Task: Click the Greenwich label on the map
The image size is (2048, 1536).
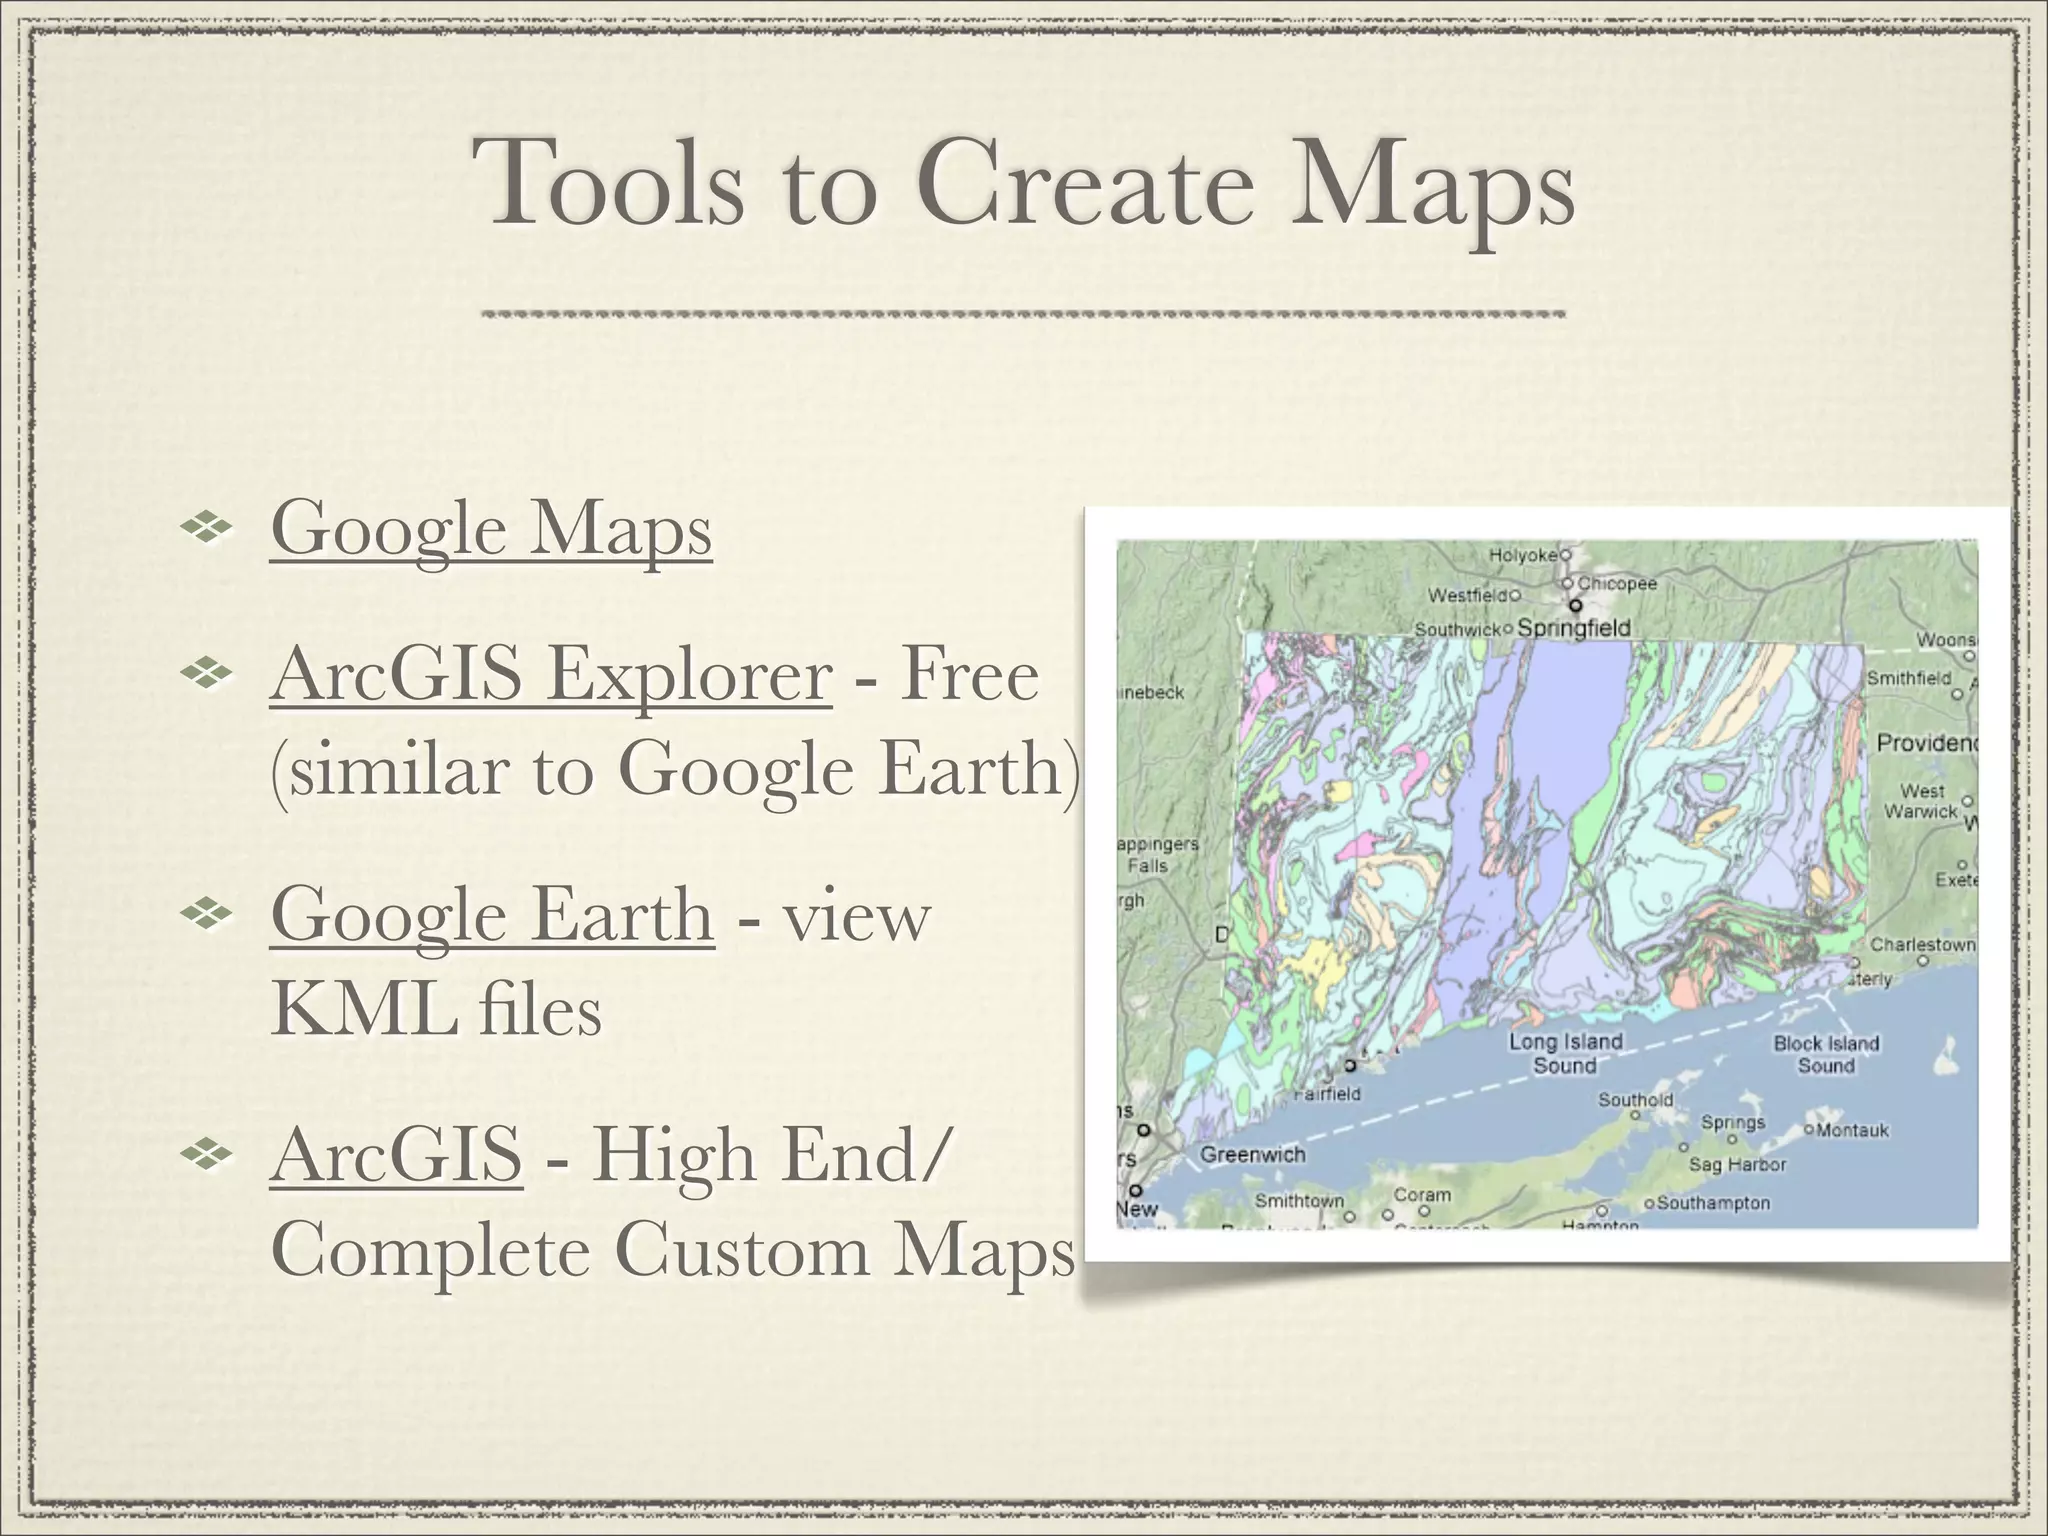Action: (1252, 1154)
